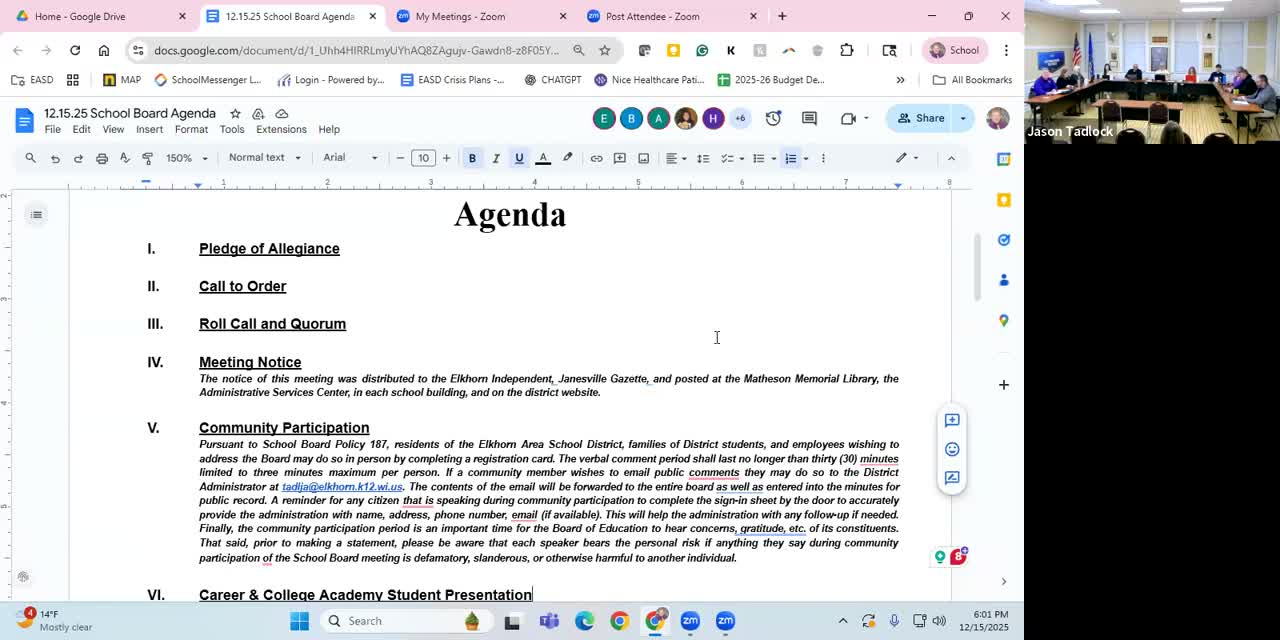Open the Format menu
Viewport: 1280px width, 640px height.
[191, 129]
